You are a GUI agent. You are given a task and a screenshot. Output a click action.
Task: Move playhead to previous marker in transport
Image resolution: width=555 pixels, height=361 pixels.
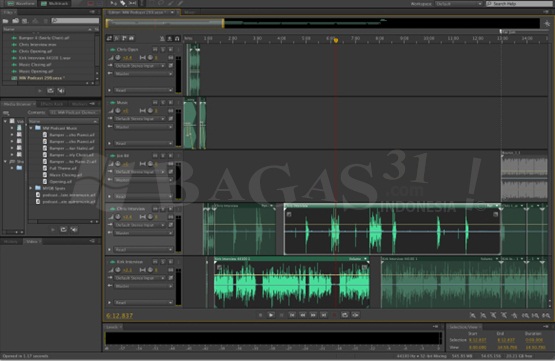pos(292,315)
